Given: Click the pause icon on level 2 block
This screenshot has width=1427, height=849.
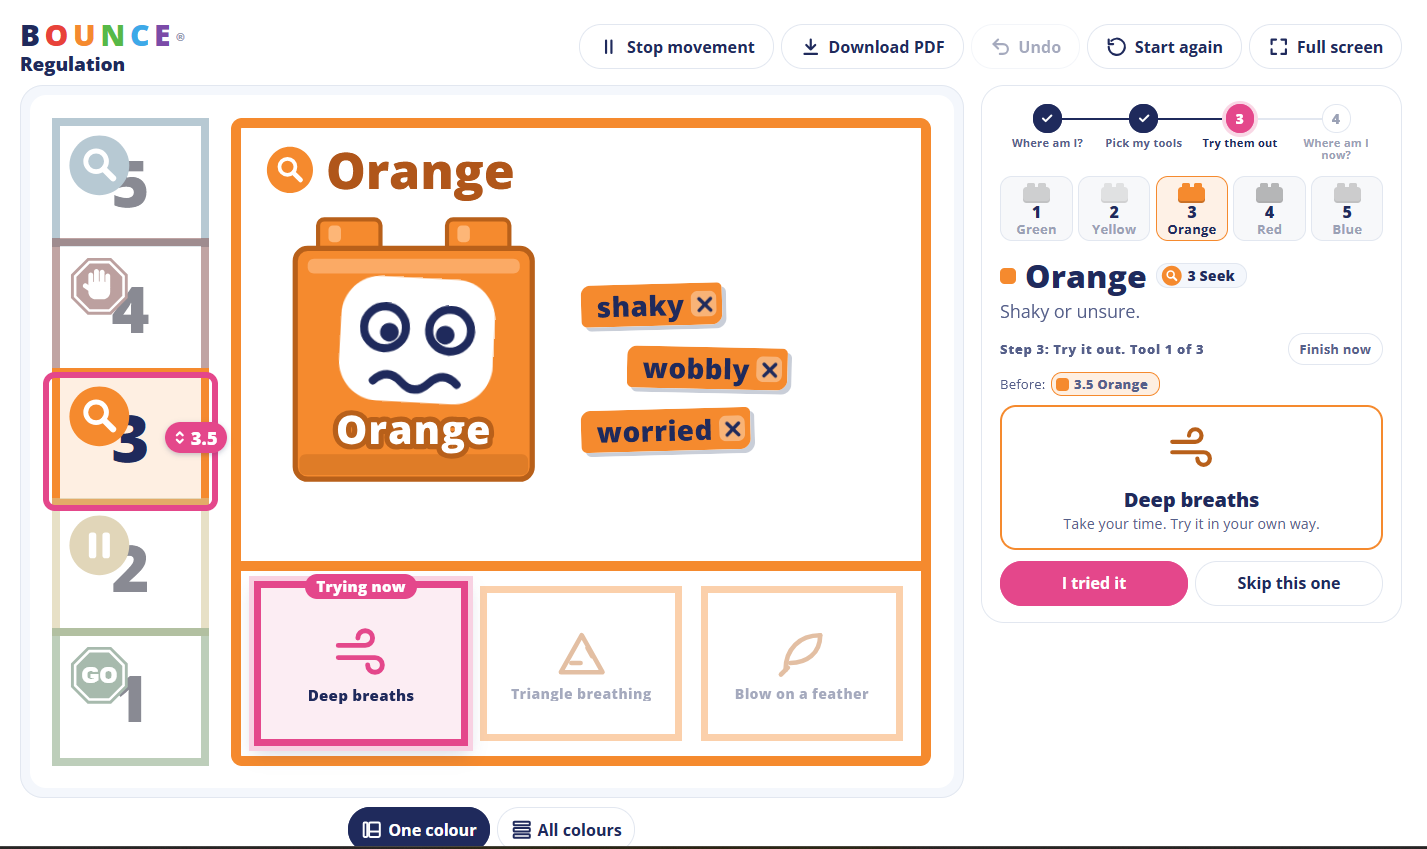Looking at the screenshot, I should (x=99, y=545).
